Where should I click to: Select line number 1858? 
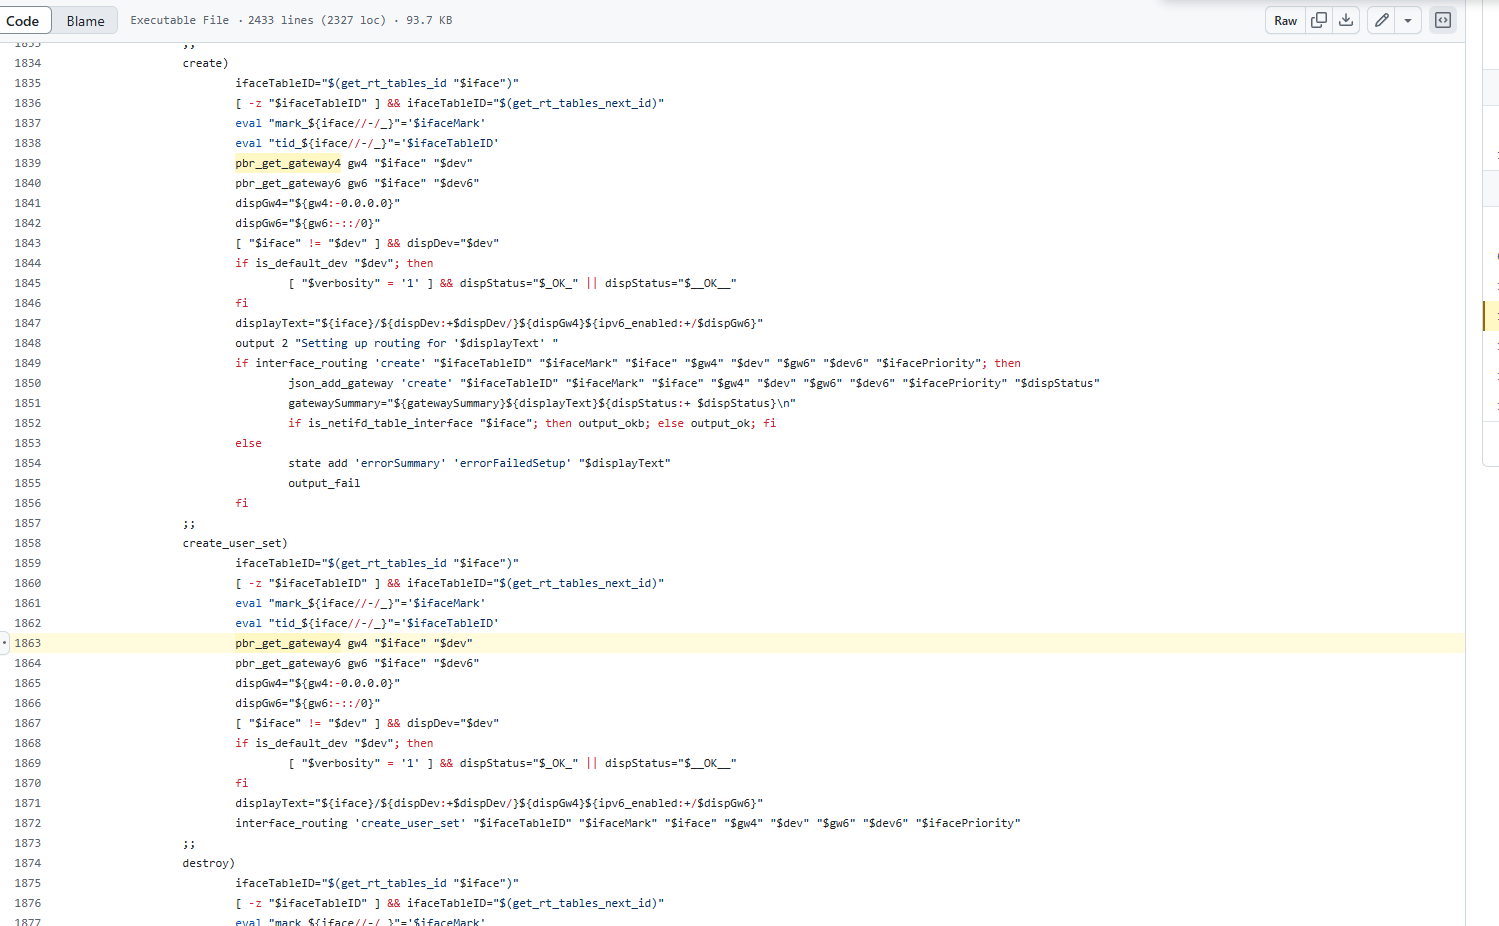(x=28, y=543)
